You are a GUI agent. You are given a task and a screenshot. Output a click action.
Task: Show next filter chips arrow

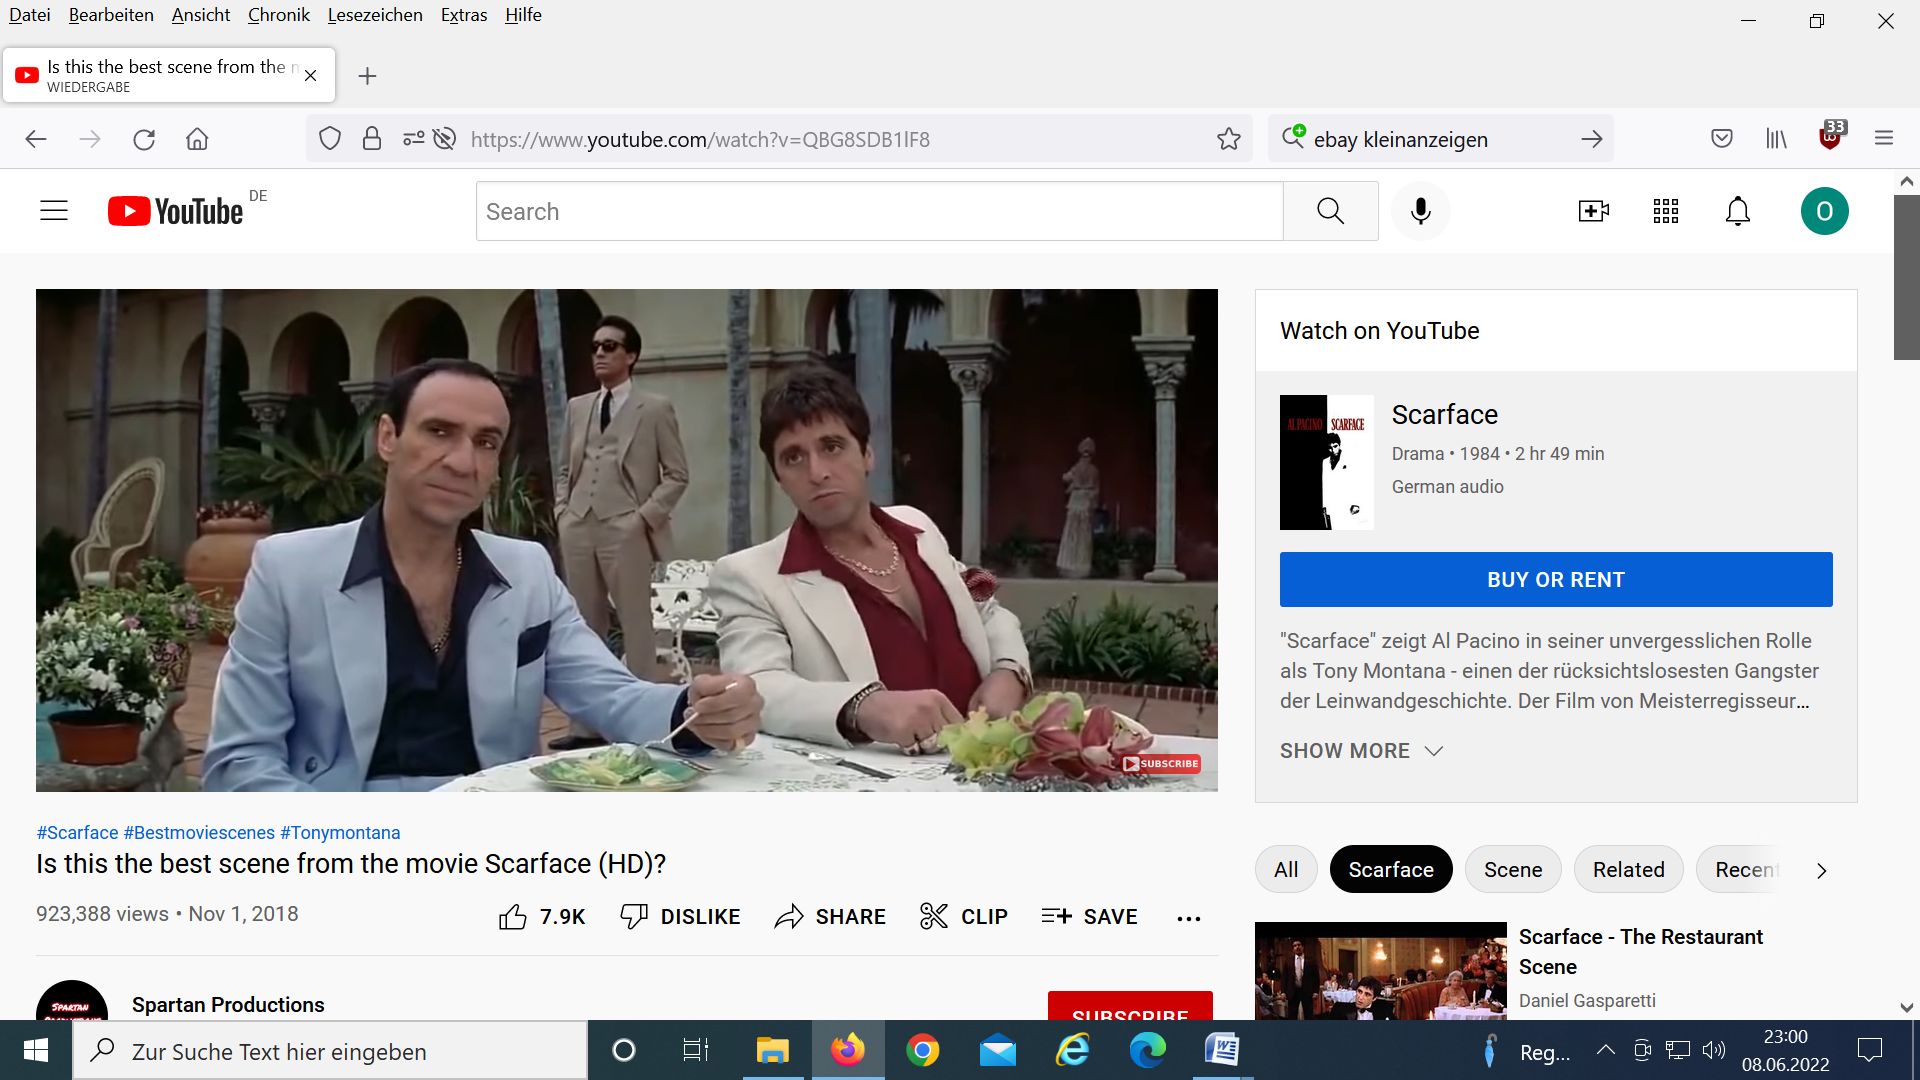click(x=1821, y=871)
